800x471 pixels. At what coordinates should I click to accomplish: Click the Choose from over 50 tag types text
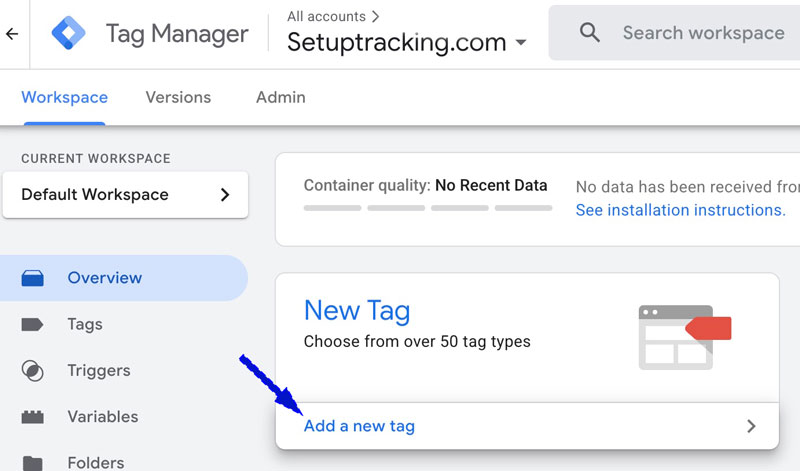point(417,341)
